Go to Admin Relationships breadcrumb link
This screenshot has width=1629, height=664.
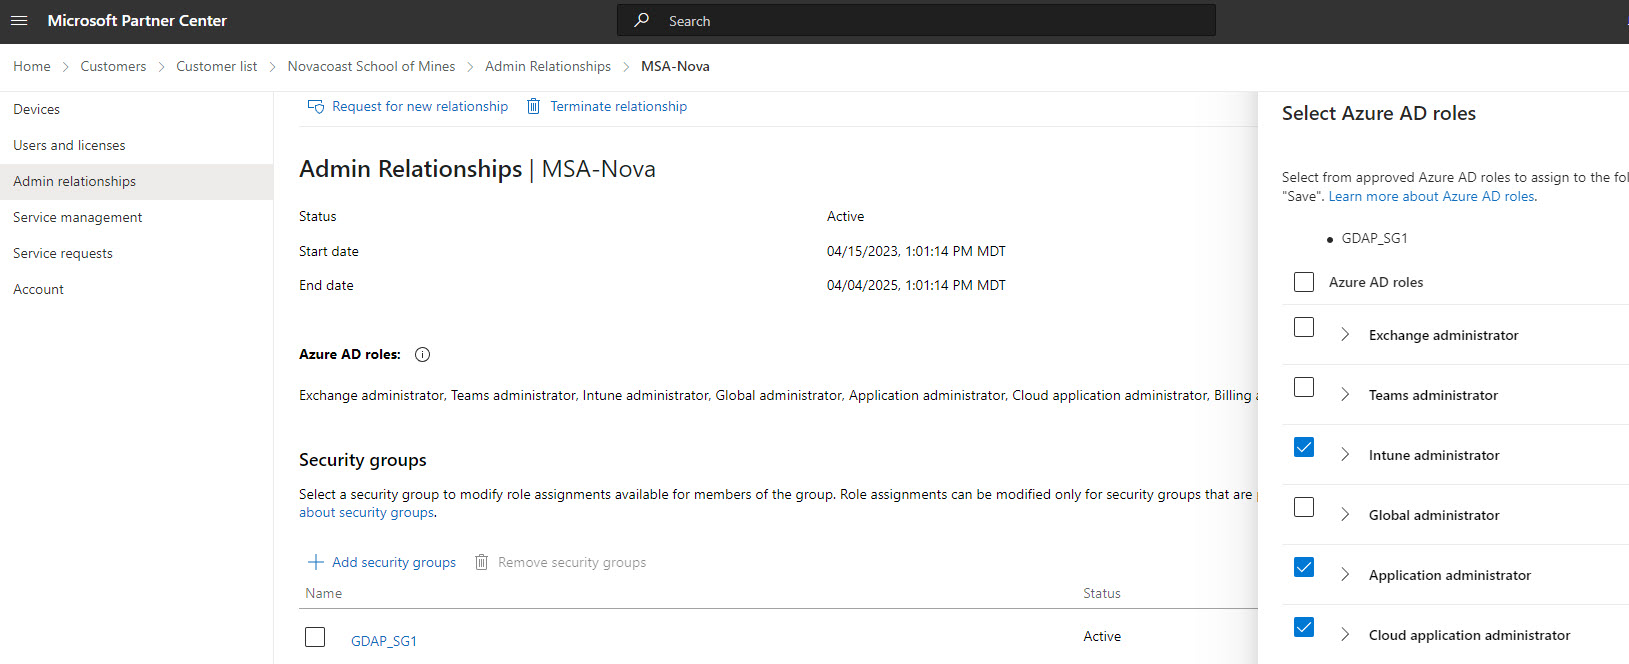click(548, 67)
